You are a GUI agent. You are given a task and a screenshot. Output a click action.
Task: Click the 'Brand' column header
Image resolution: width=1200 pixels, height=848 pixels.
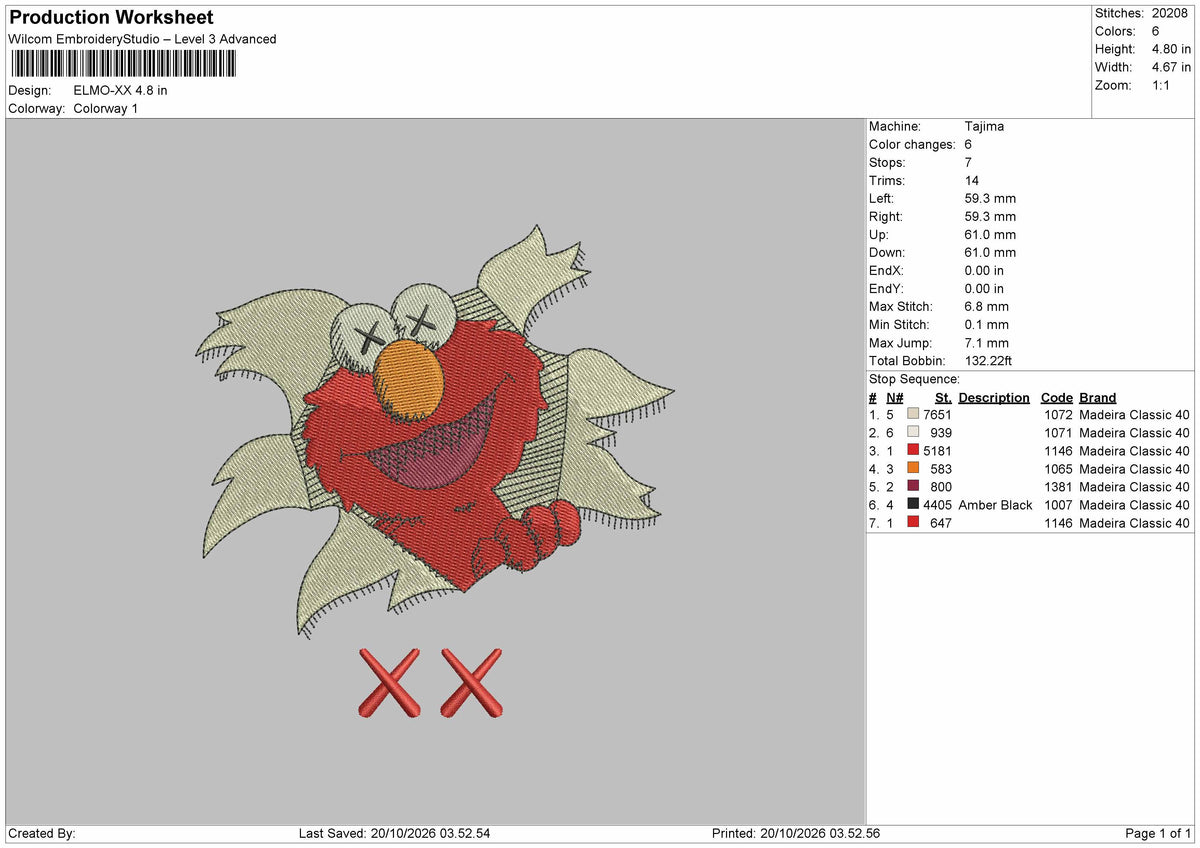tap(1097, 397)
